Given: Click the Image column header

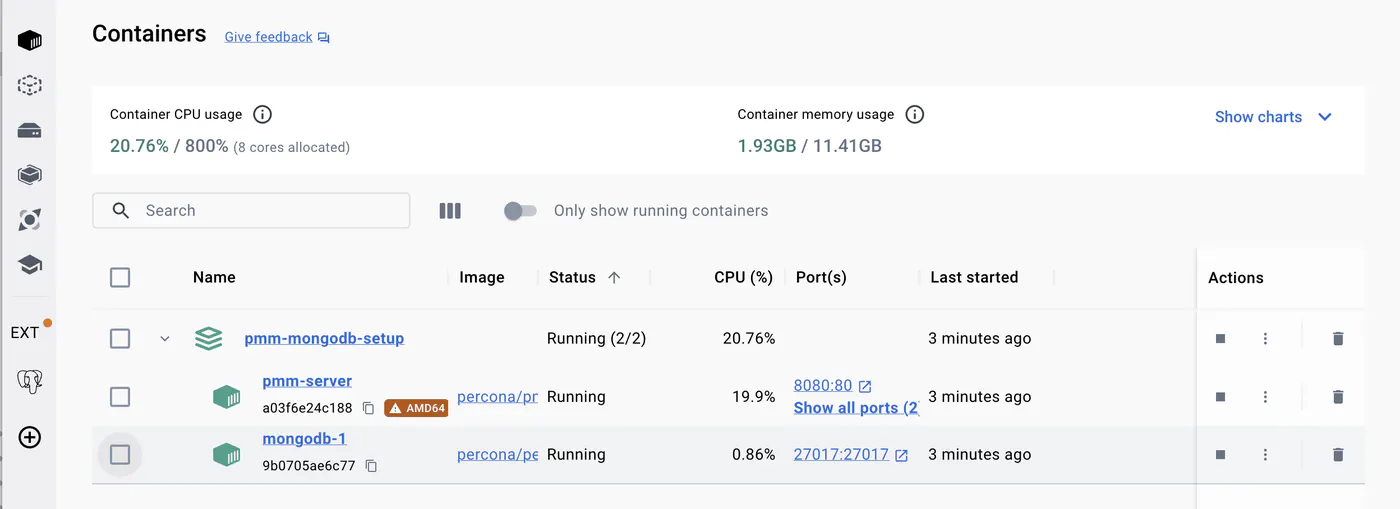Looking at the screenshot, I should click(482, 278).
